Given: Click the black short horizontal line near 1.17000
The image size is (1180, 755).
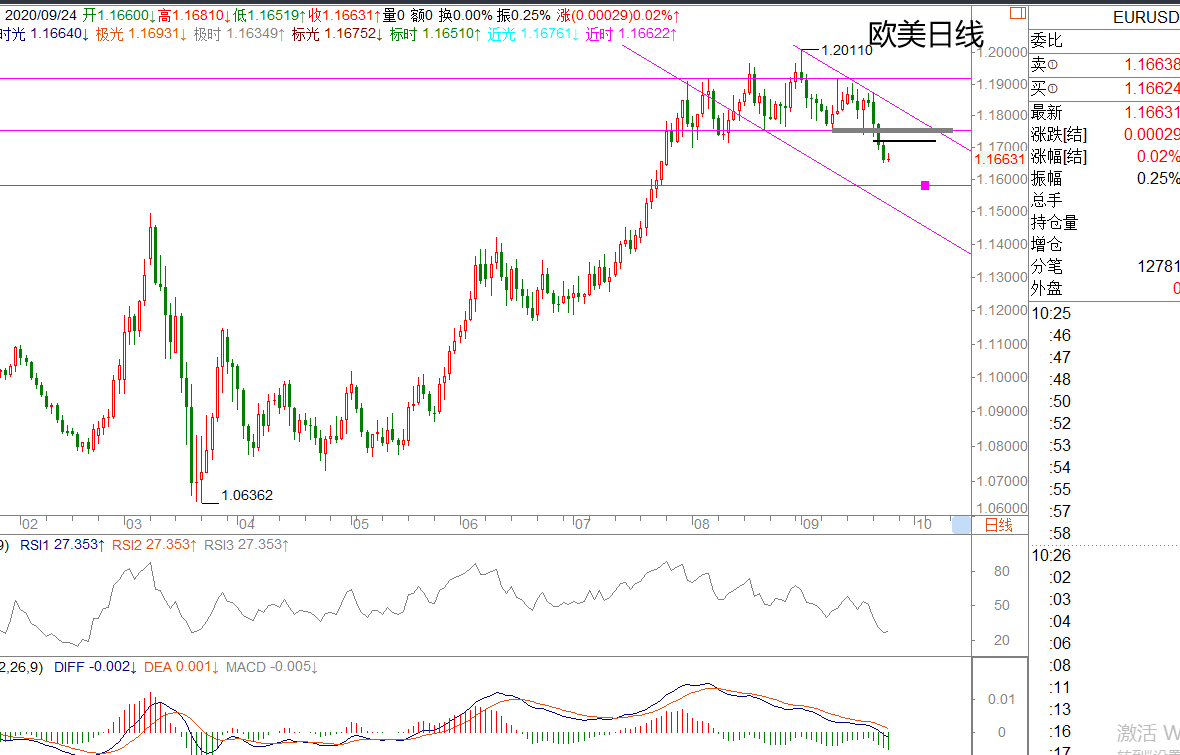Looking at the screenshot, I should (905, 141).
